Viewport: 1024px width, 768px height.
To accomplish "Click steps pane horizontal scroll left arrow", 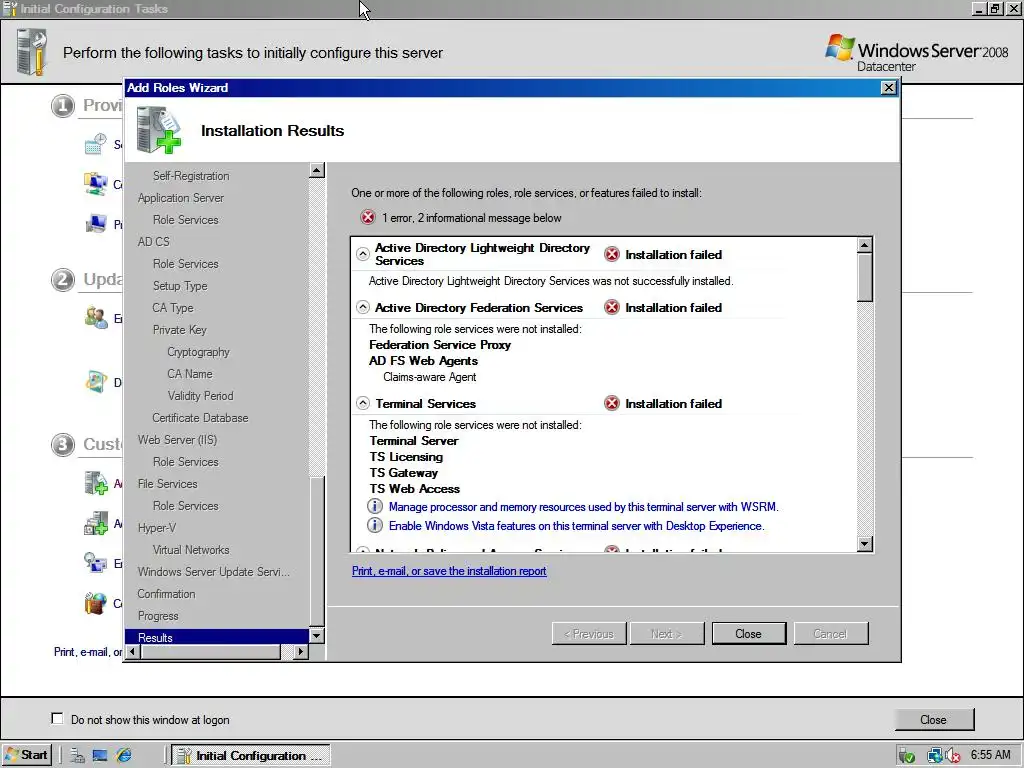I will pyautogui.click(x=133, y=651).
